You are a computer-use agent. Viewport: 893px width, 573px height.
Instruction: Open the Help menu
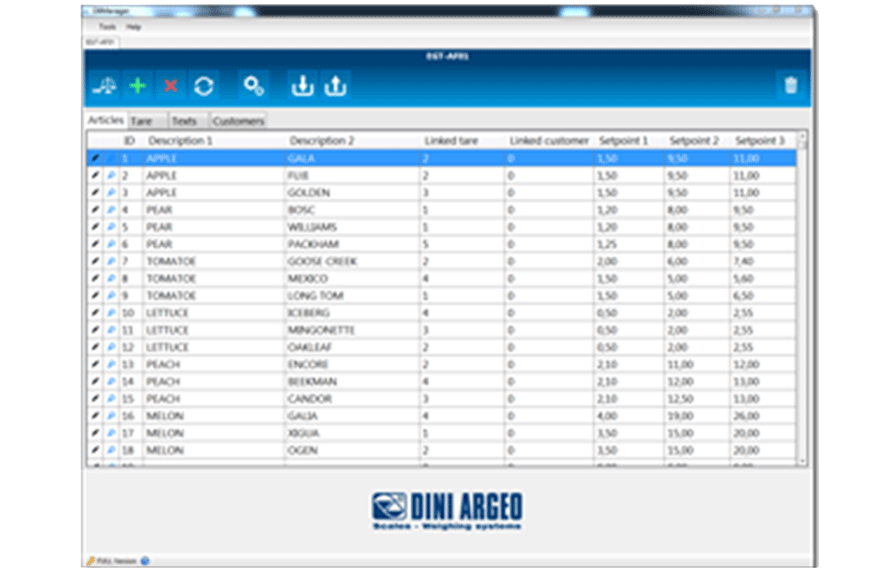point(133,27)
